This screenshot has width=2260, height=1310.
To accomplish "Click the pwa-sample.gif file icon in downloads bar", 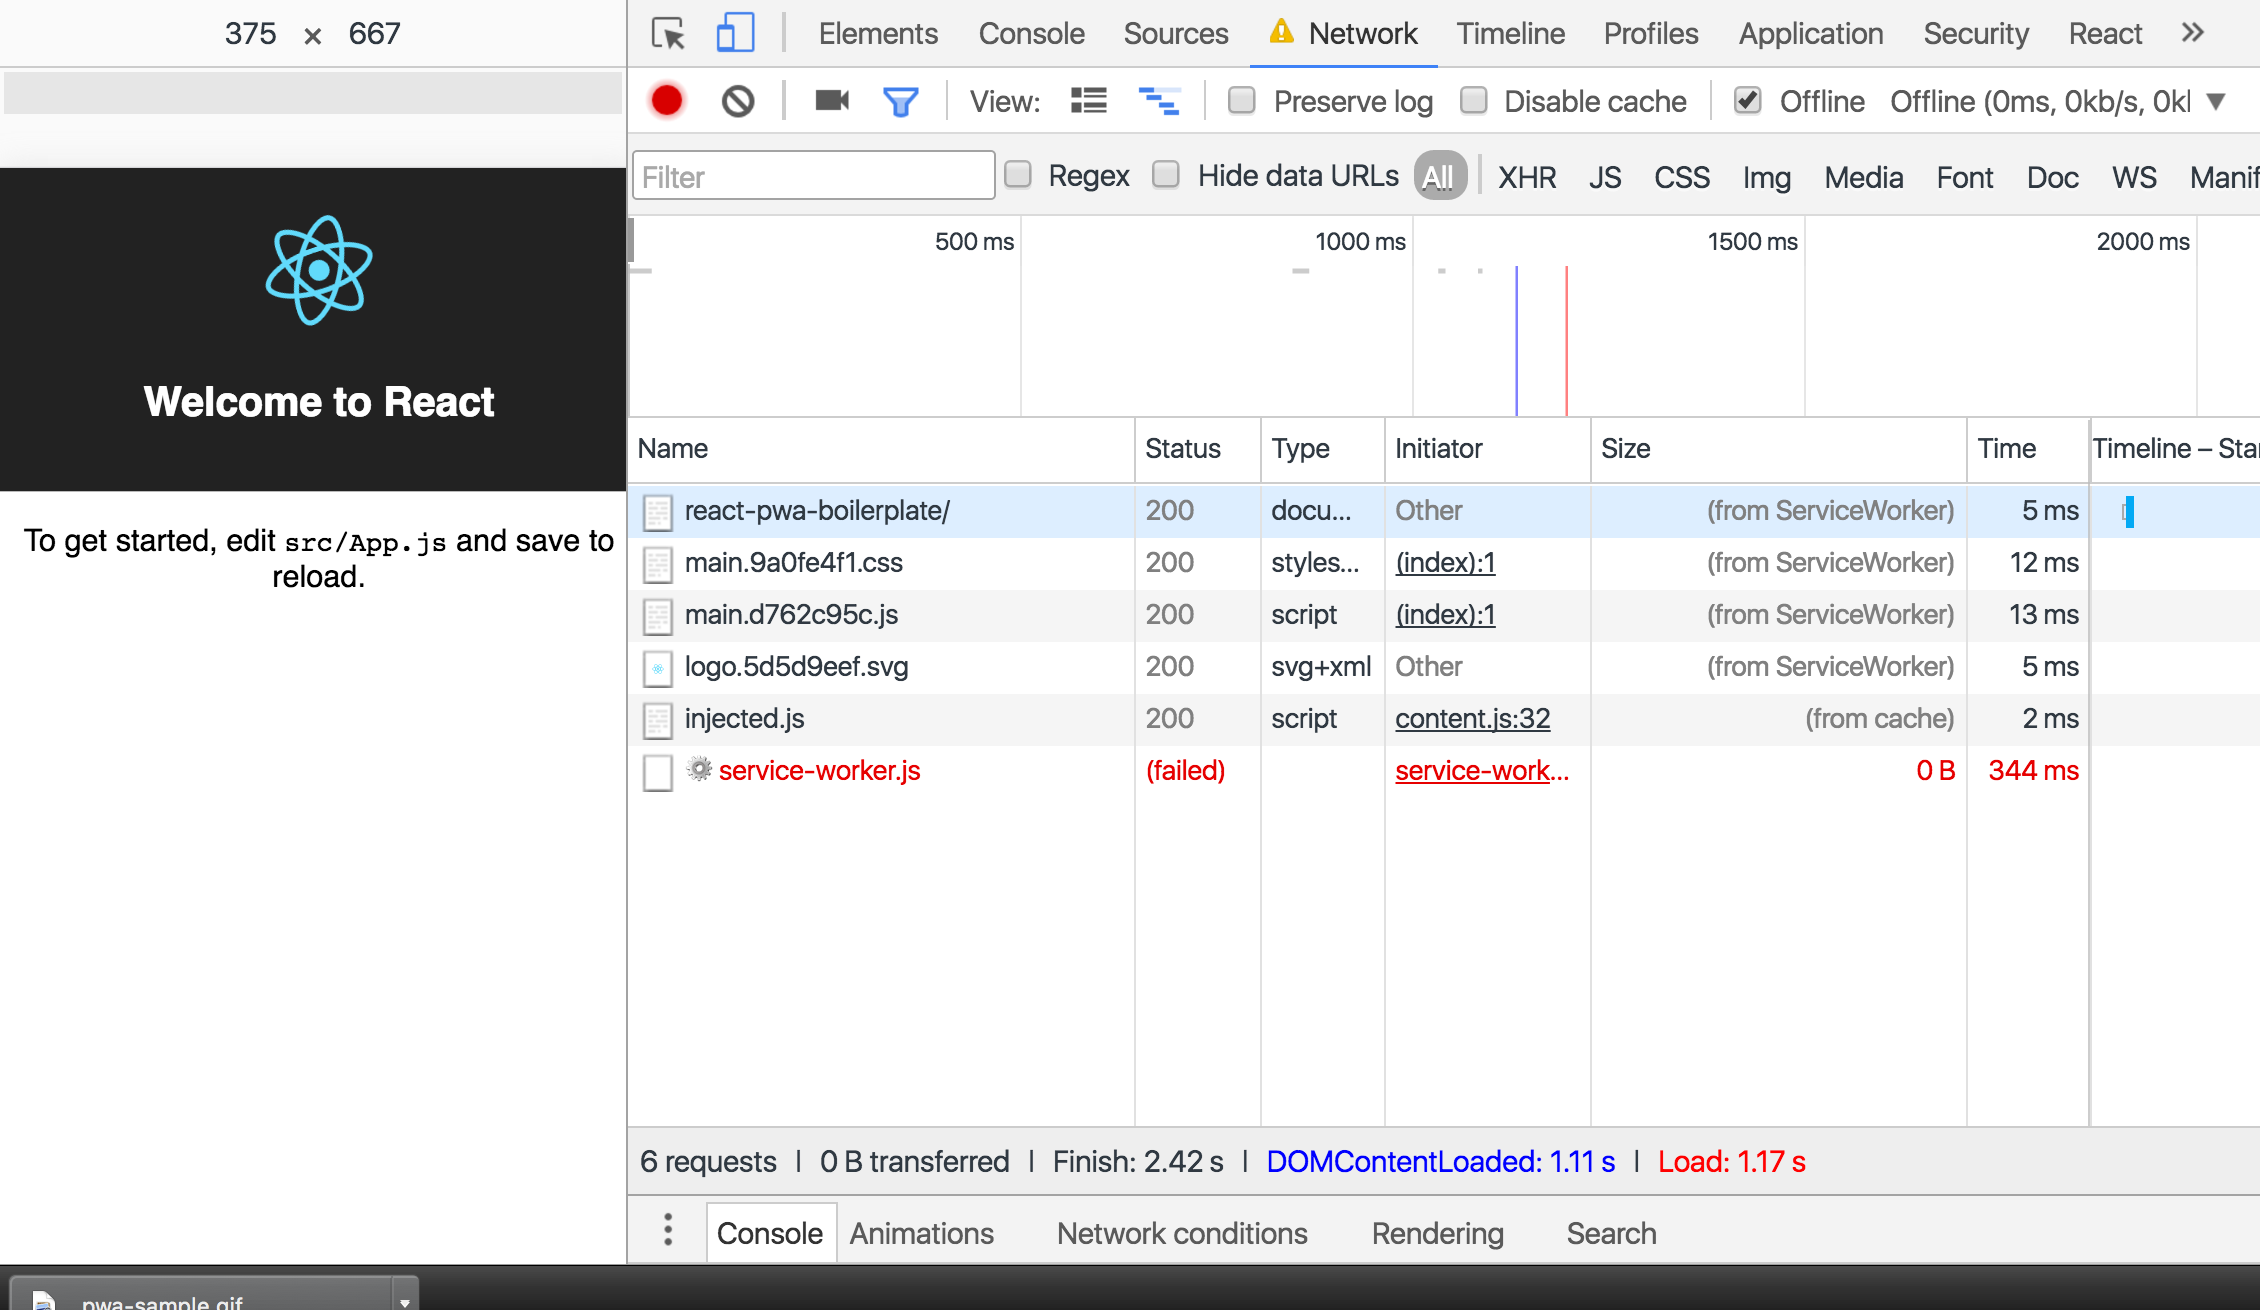I will pos(43,1299).
